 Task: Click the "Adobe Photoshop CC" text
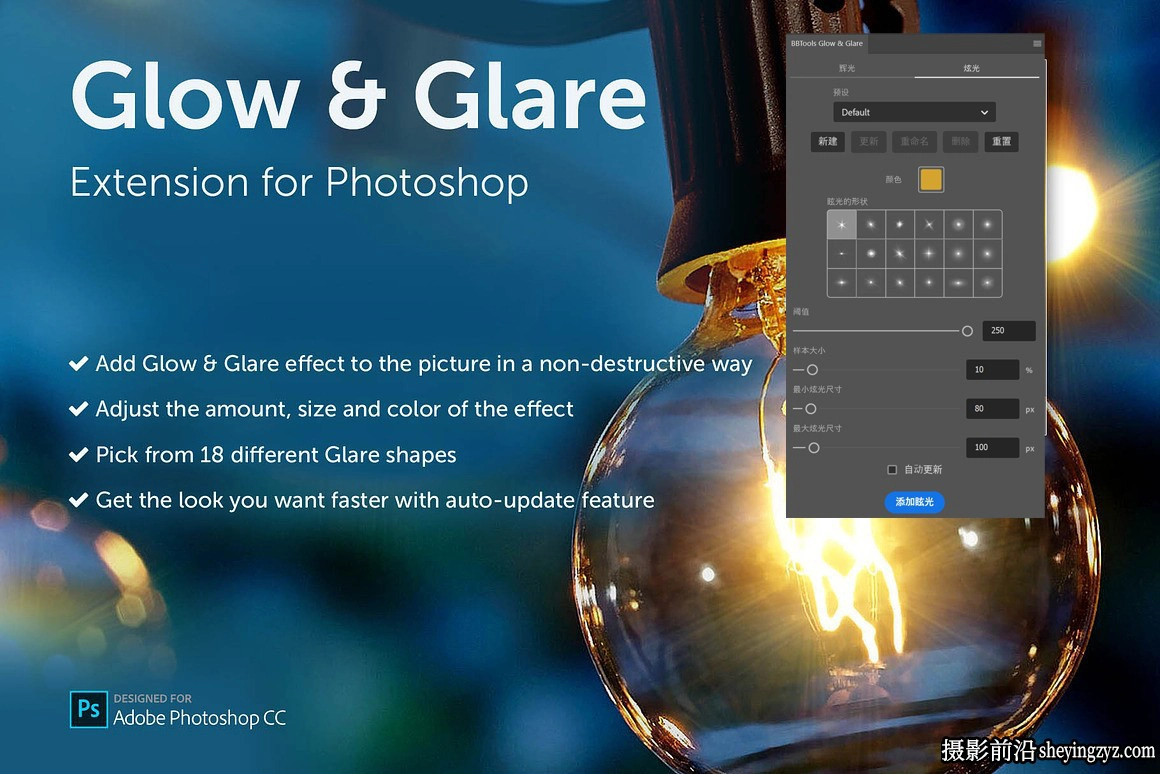tap(199, 718)
